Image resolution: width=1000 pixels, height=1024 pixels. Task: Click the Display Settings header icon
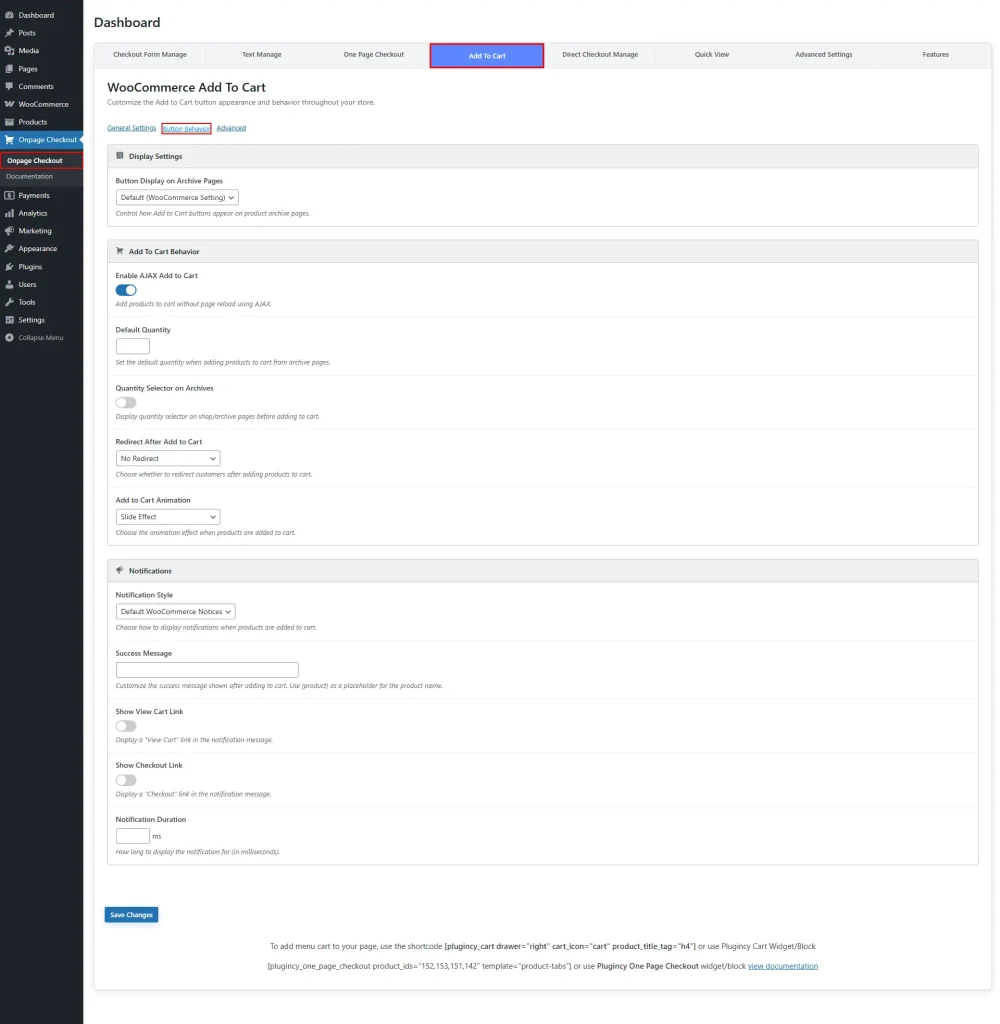(x=120, y=155)
